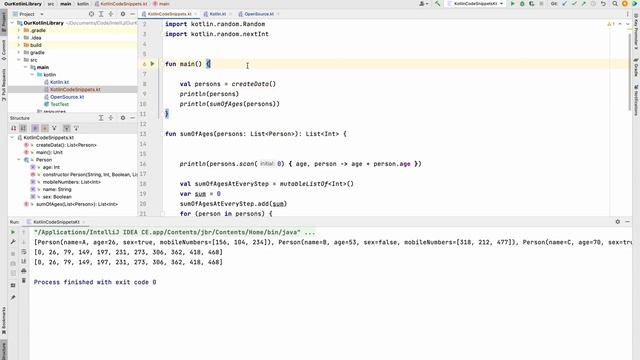
Task: Select sumOfAges(List<Person>) in Structure panel
Action: coord(77,204)
